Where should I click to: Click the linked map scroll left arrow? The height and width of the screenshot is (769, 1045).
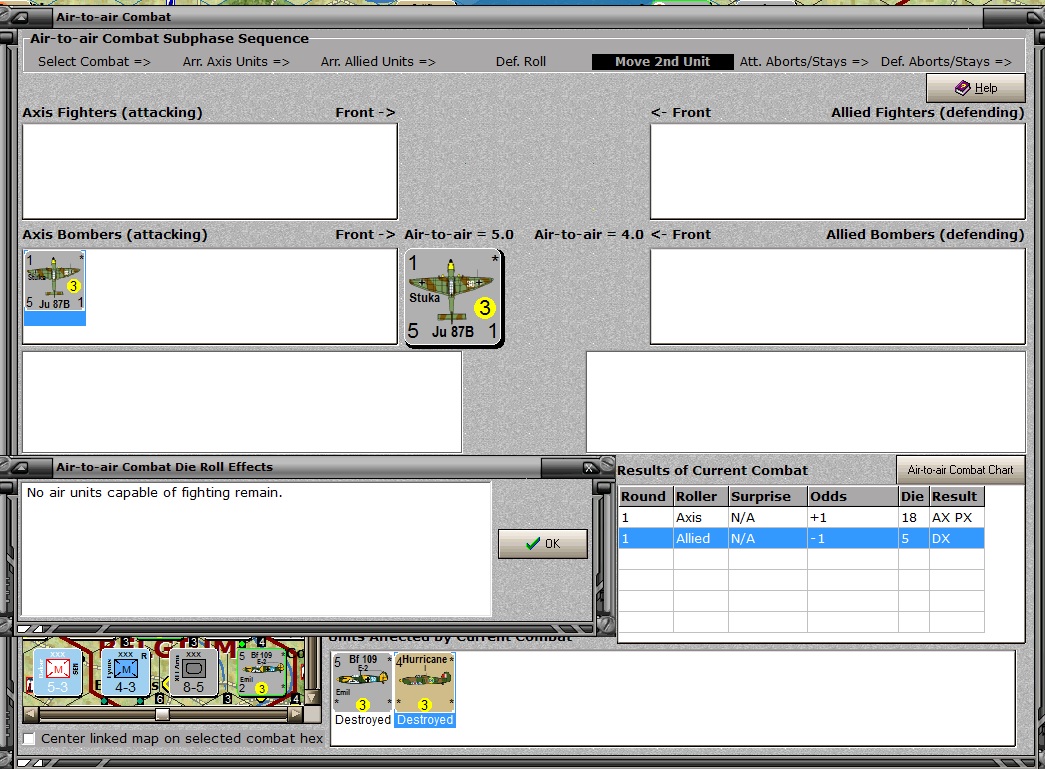[x=30, y=714]
